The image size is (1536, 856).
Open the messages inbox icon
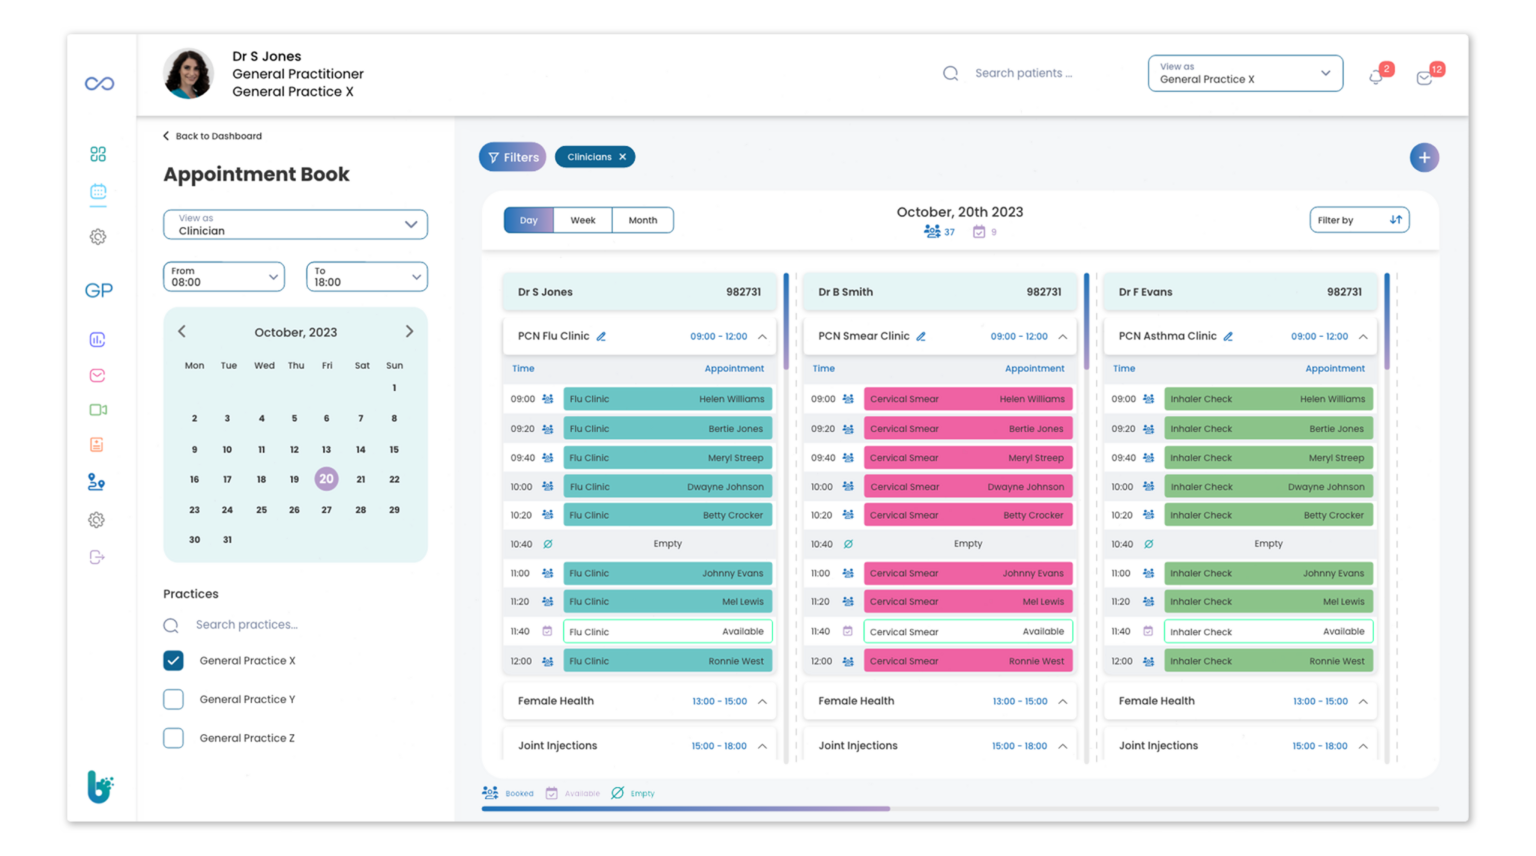pyautogui.click(x=1425, y=78)
